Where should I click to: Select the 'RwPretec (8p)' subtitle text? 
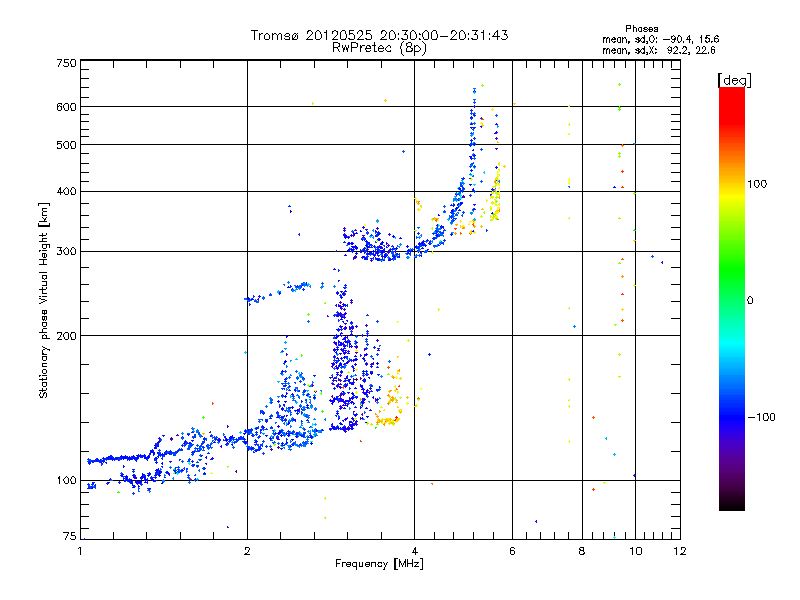379,48
